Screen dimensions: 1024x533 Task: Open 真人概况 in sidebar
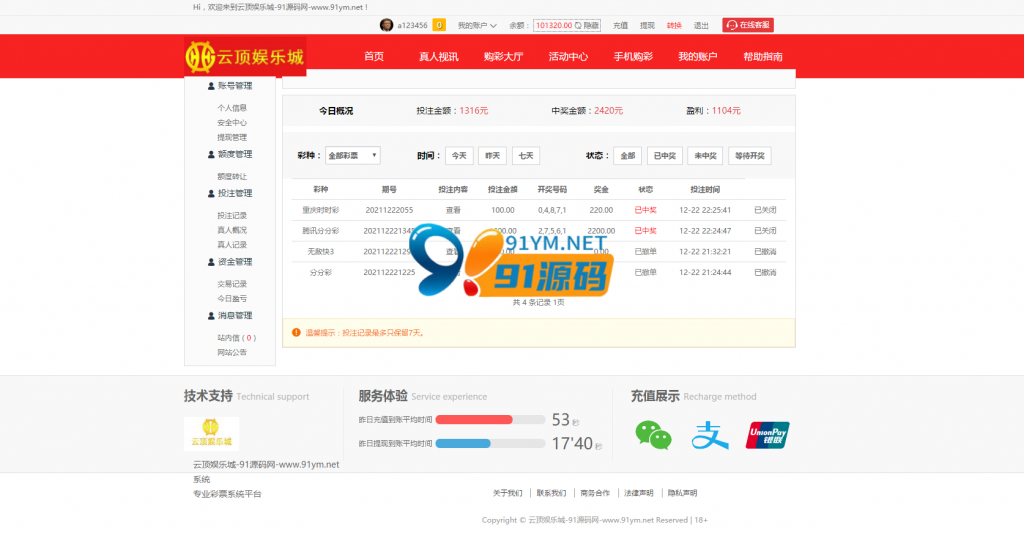click(232, 230)
